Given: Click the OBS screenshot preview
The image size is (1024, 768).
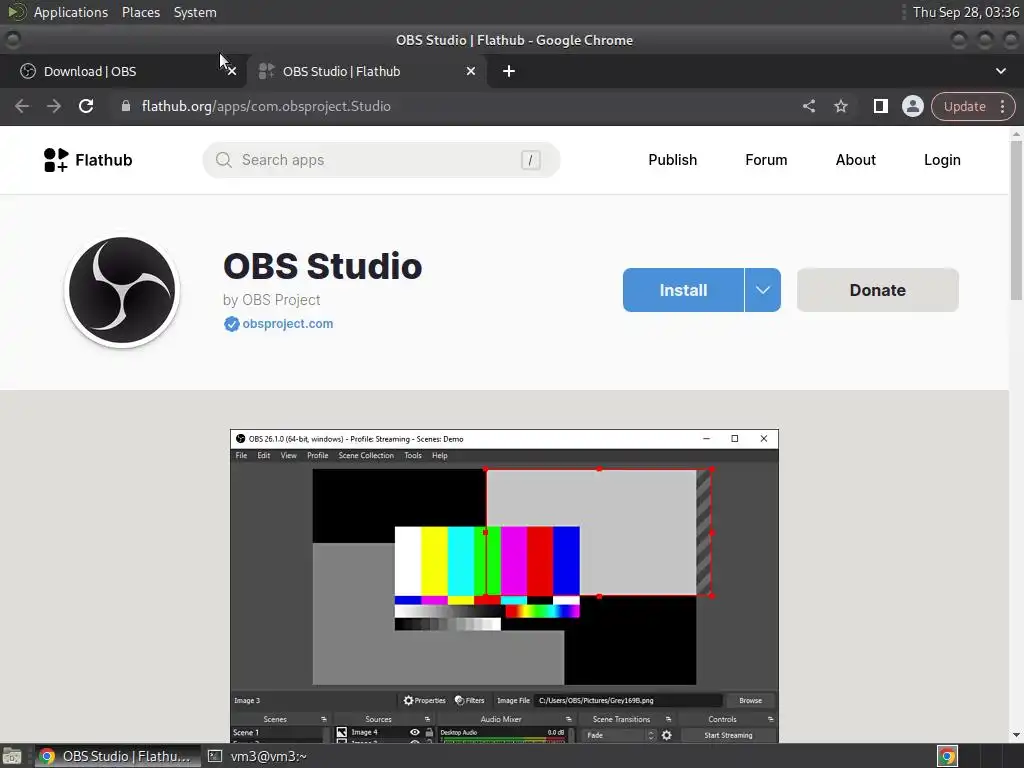Looking at the screenshot, I should coord(504,586).
